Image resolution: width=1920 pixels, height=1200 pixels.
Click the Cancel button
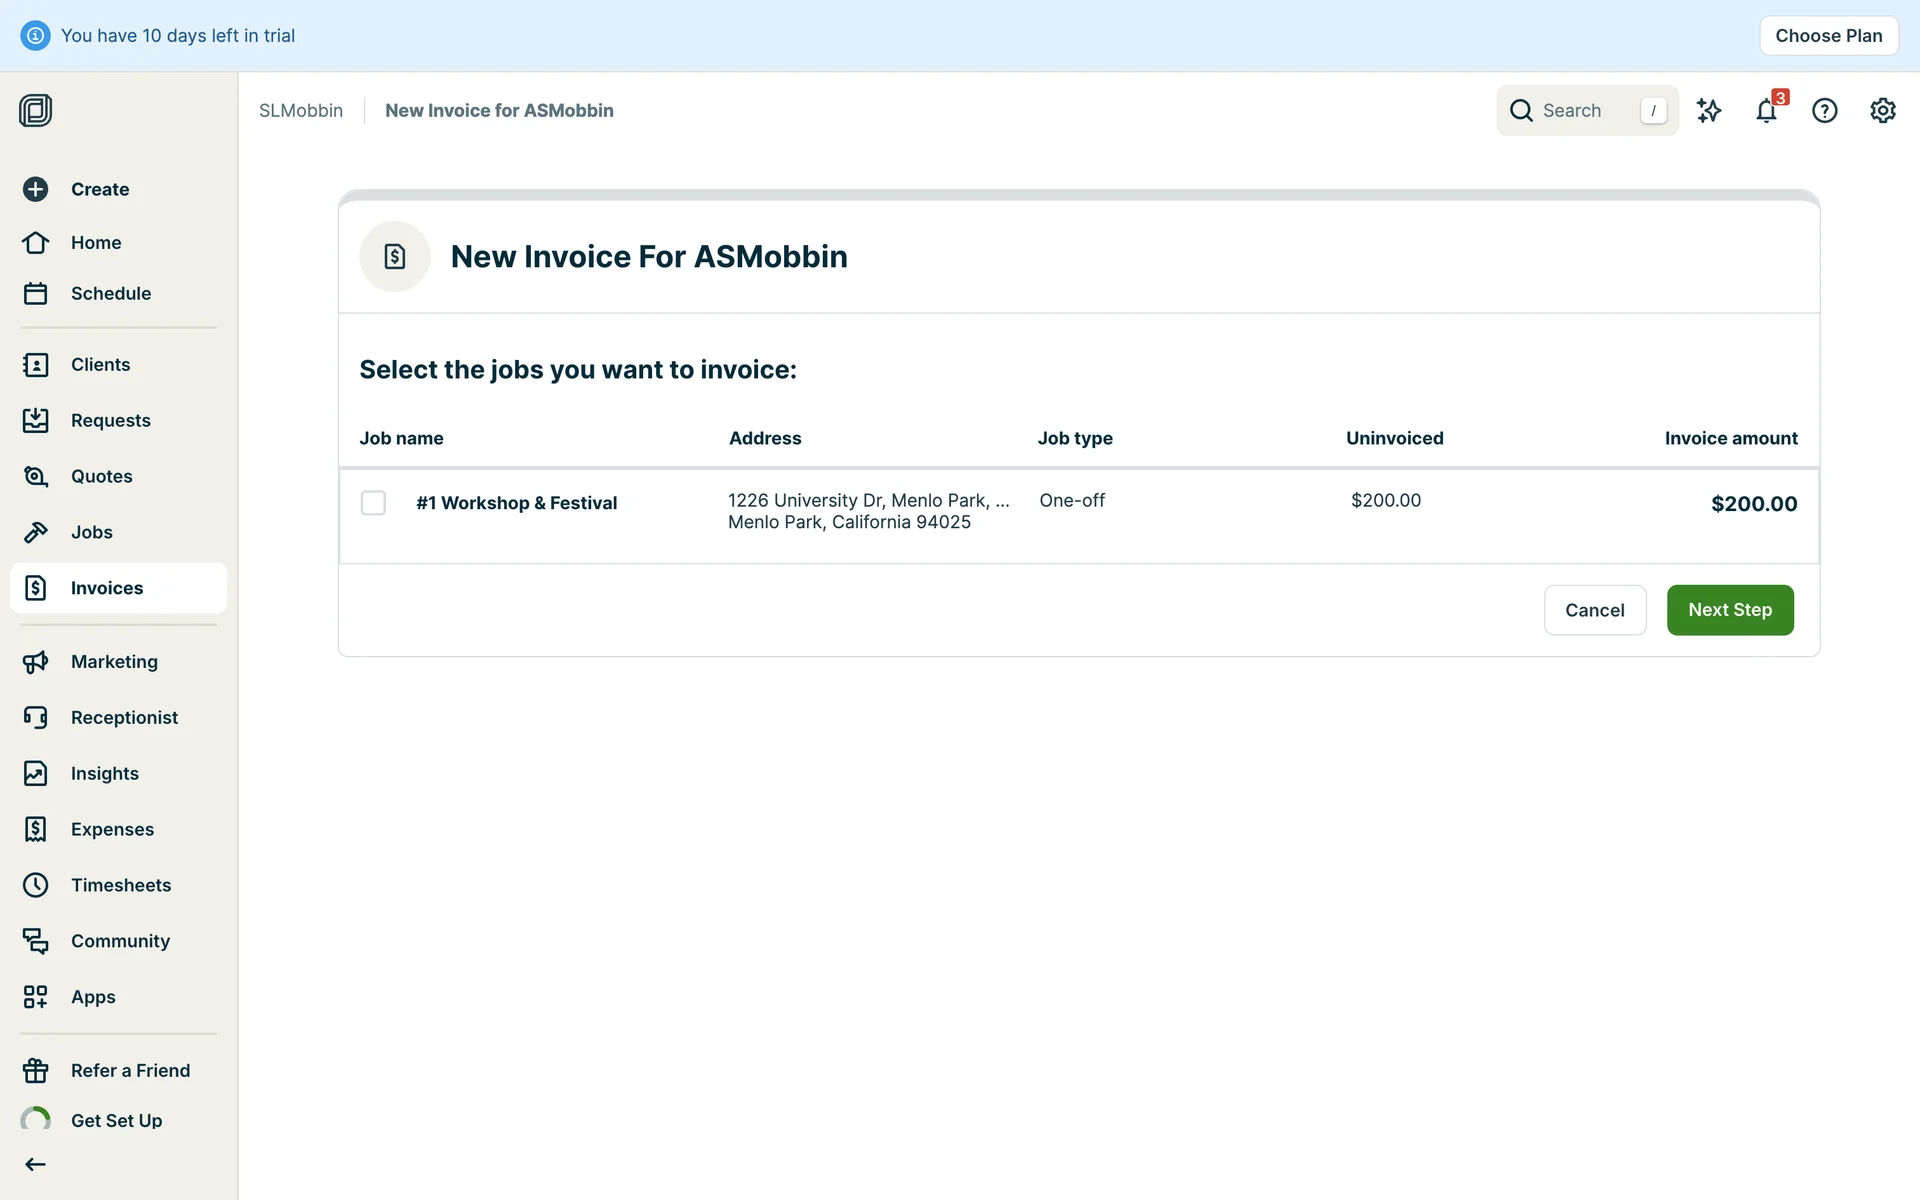coord(1594,610)
